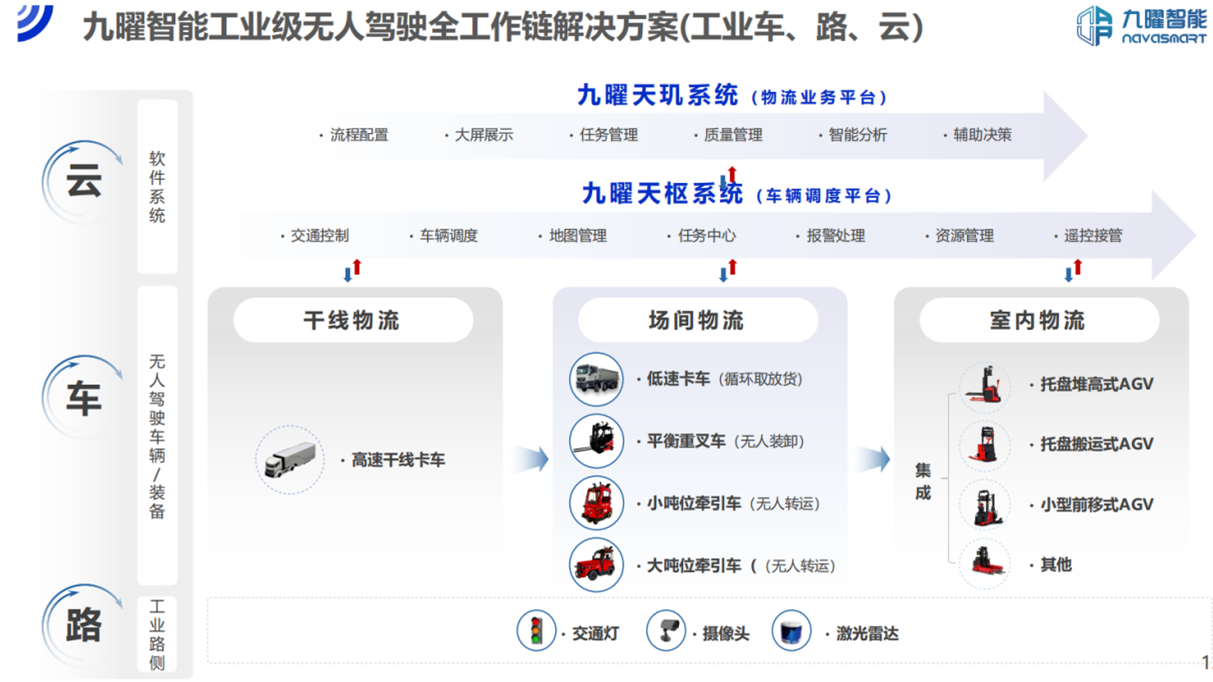Select the blue lidar sensor icon
This screenshot has width=1213, height=682.
click(791, 632)
